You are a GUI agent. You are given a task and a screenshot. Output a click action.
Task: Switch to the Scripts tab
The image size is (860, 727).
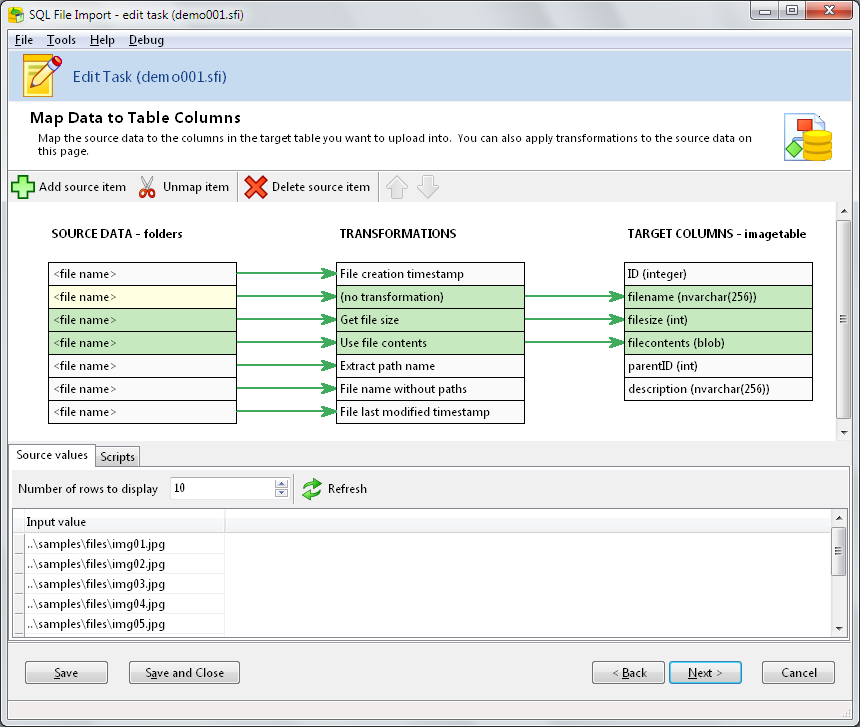pos(117,455)
